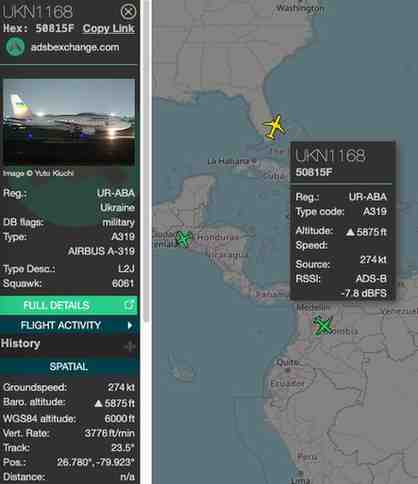This screenshot has width=418, height=484.
Task: Select the green aircraft icon over Colombia
Action: tap(323, 326)
